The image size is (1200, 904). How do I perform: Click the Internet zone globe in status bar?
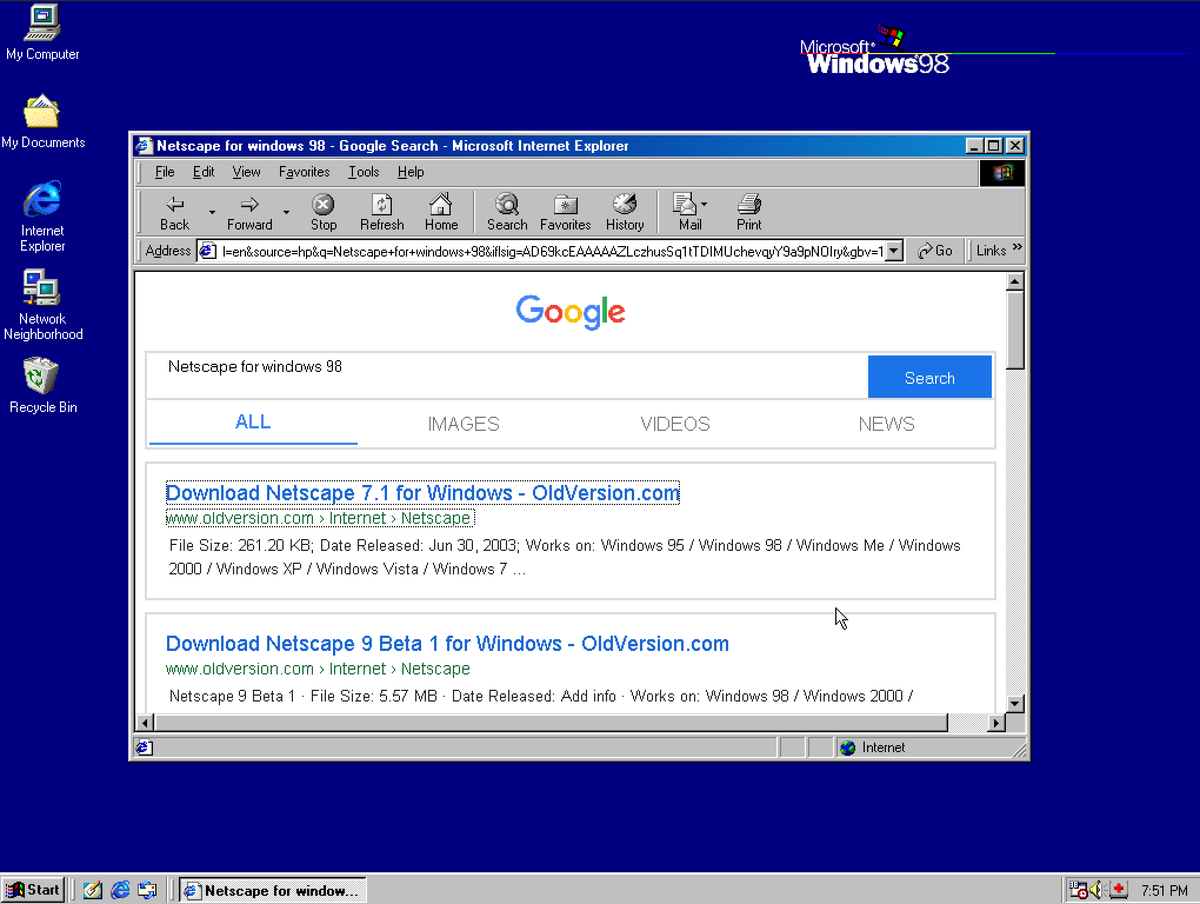848,747
